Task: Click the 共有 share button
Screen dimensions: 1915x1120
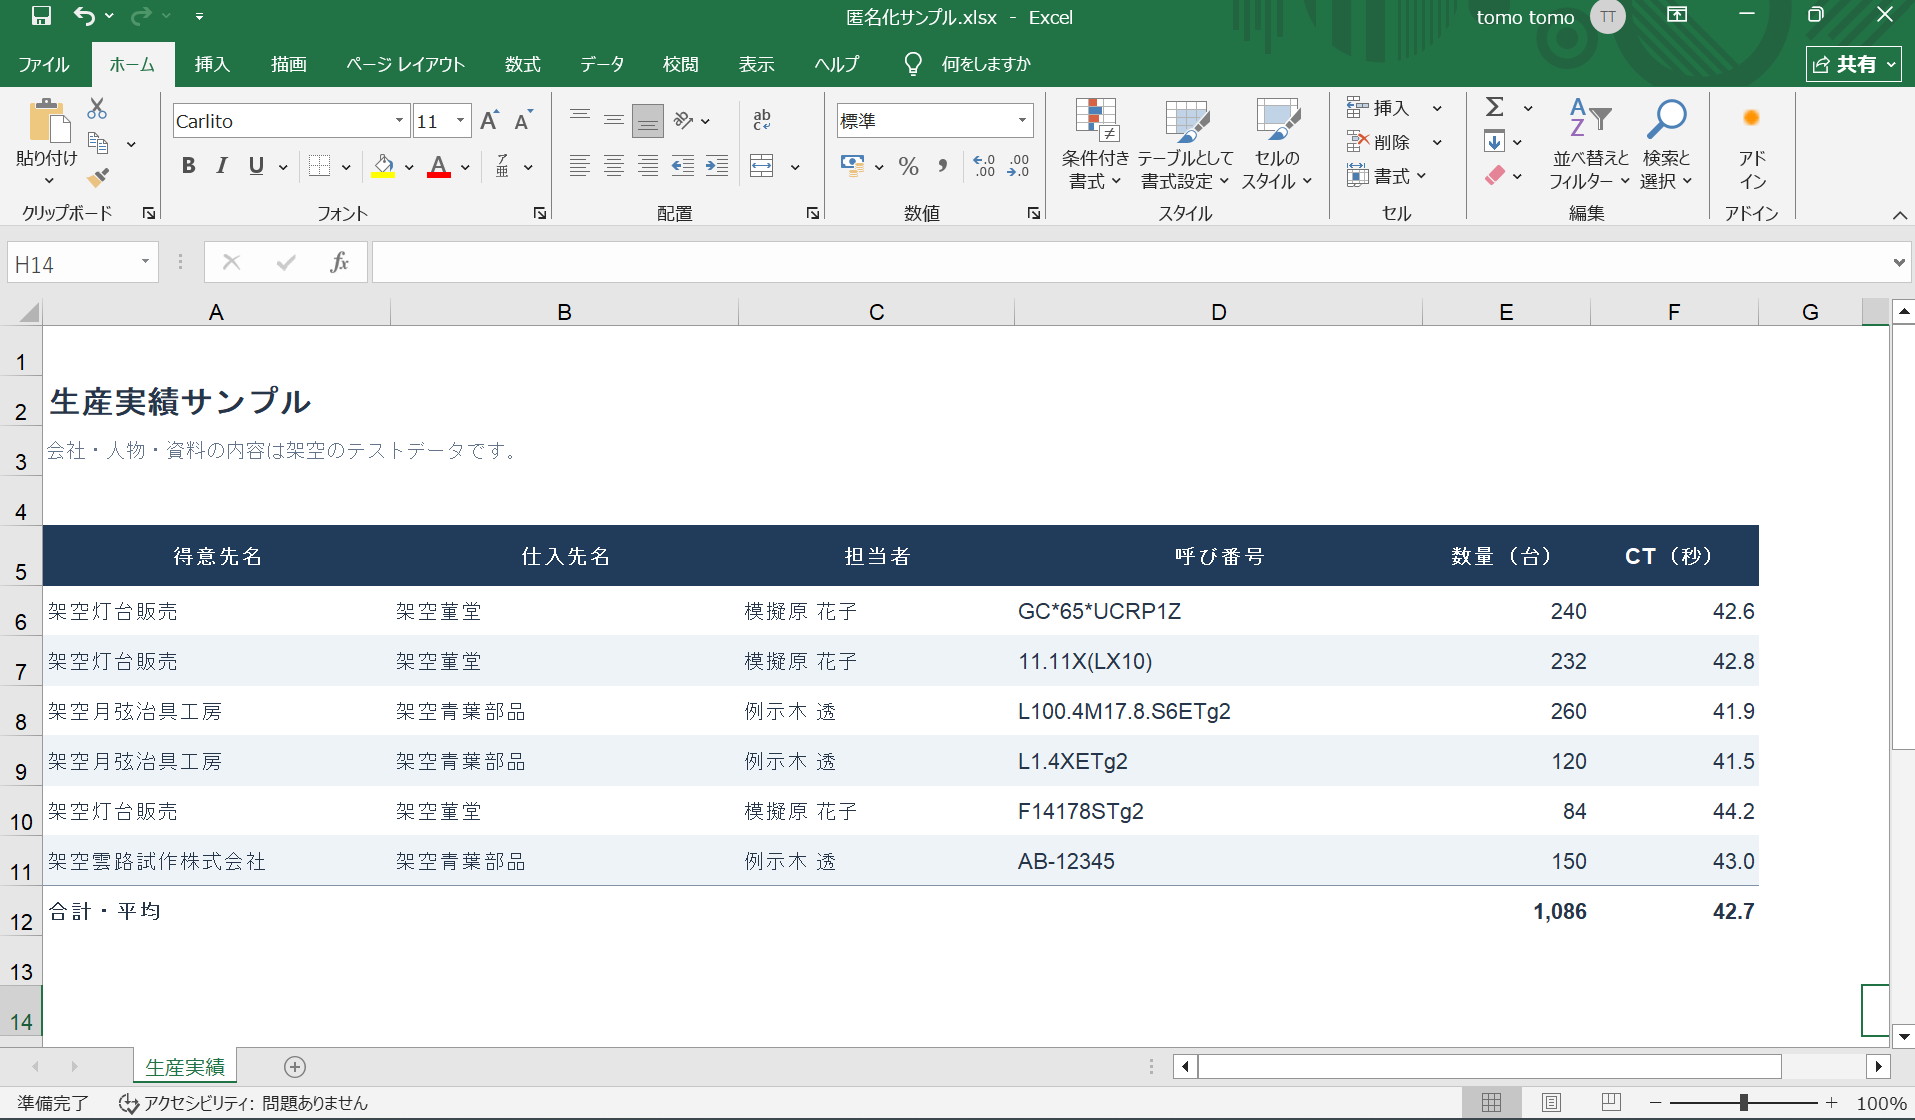Action: (1853, 64)
